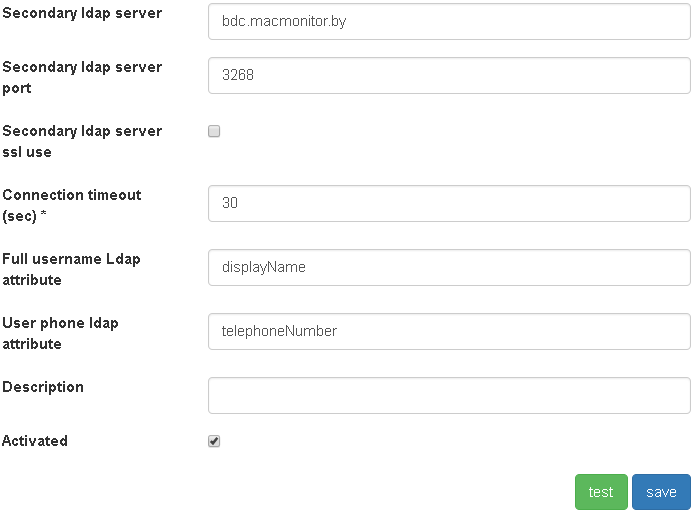
Task: Click the "Description" label text
Action: [x=43, y=387]
